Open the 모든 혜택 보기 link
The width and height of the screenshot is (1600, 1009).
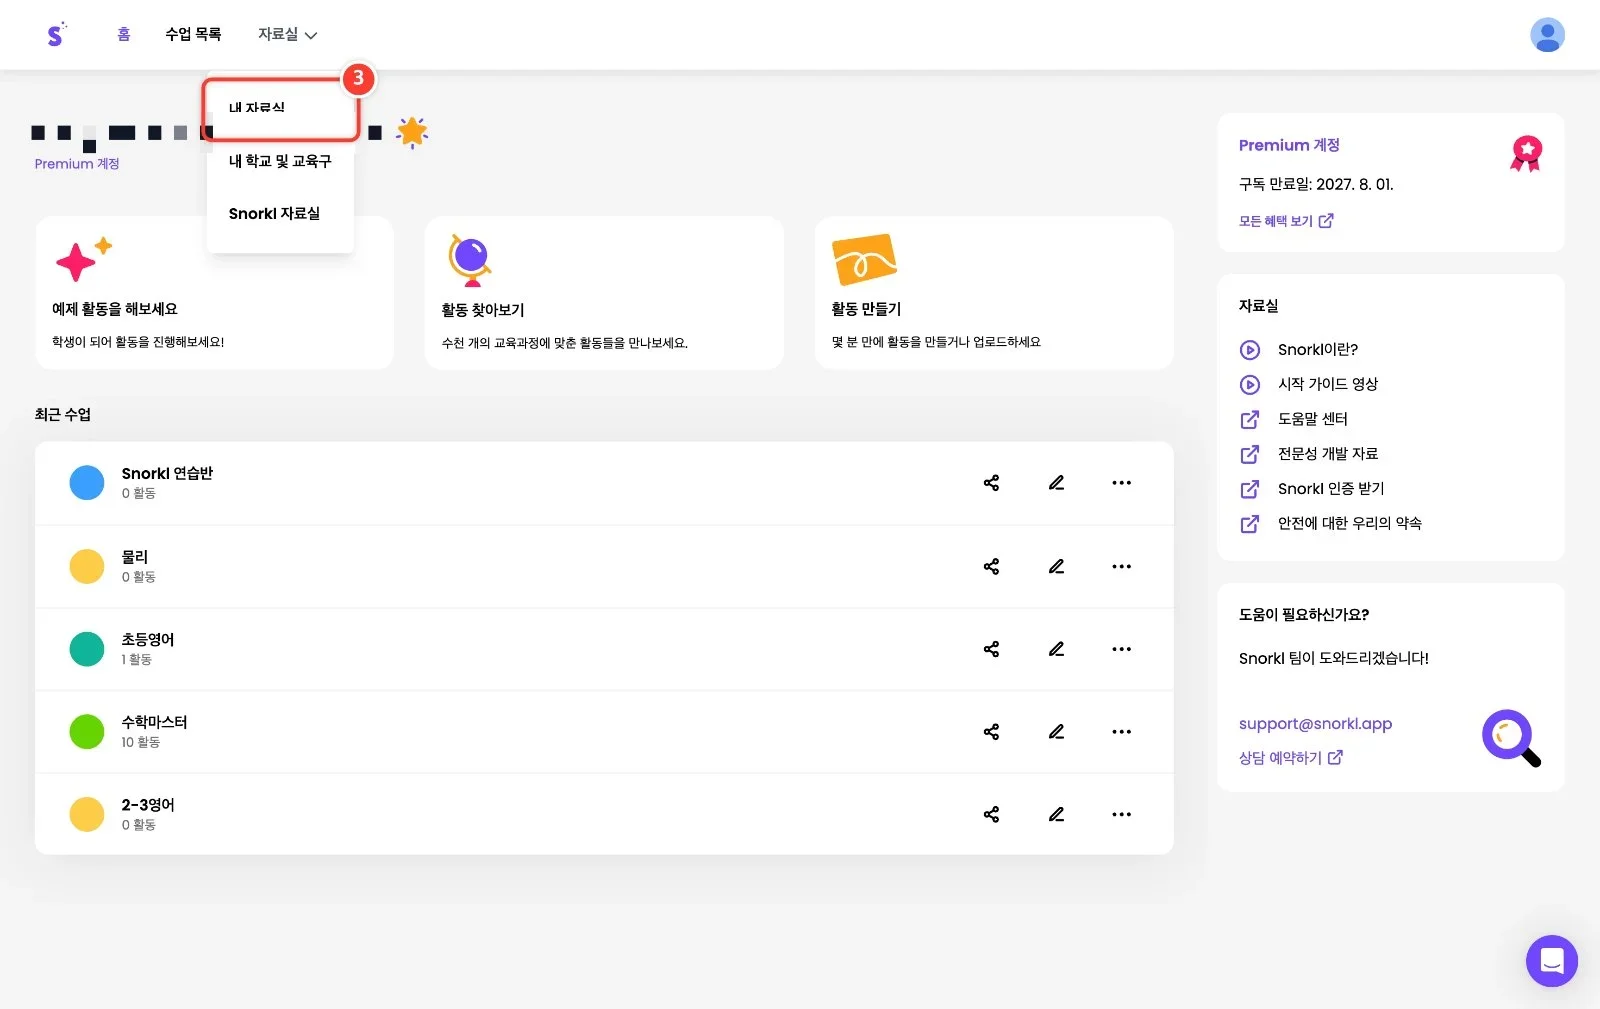[1286, 221]
